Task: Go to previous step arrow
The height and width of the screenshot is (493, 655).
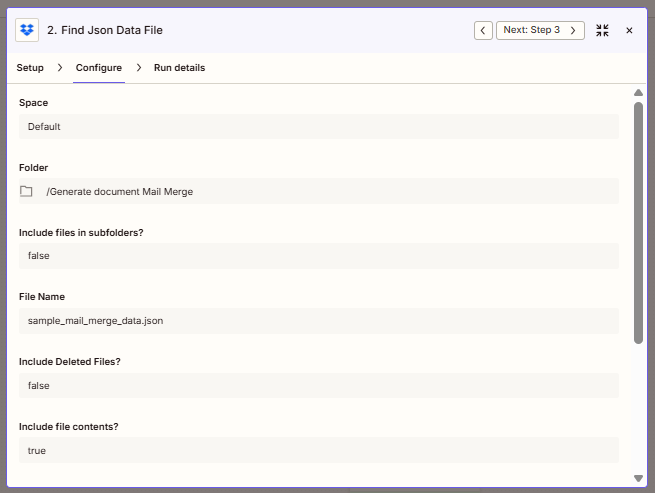Action: tap(483, 30)
